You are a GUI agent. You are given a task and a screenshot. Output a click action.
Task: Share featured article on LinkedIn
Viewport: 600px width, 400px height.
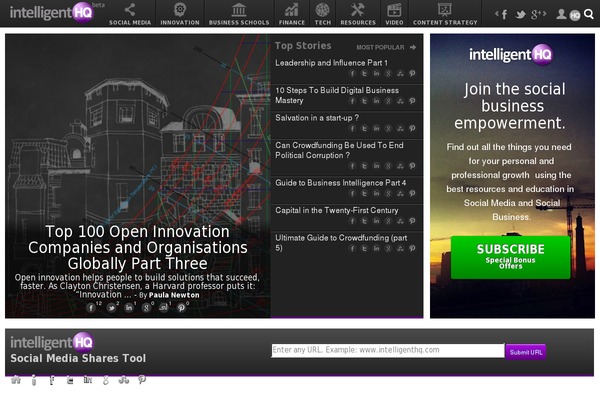129,307
